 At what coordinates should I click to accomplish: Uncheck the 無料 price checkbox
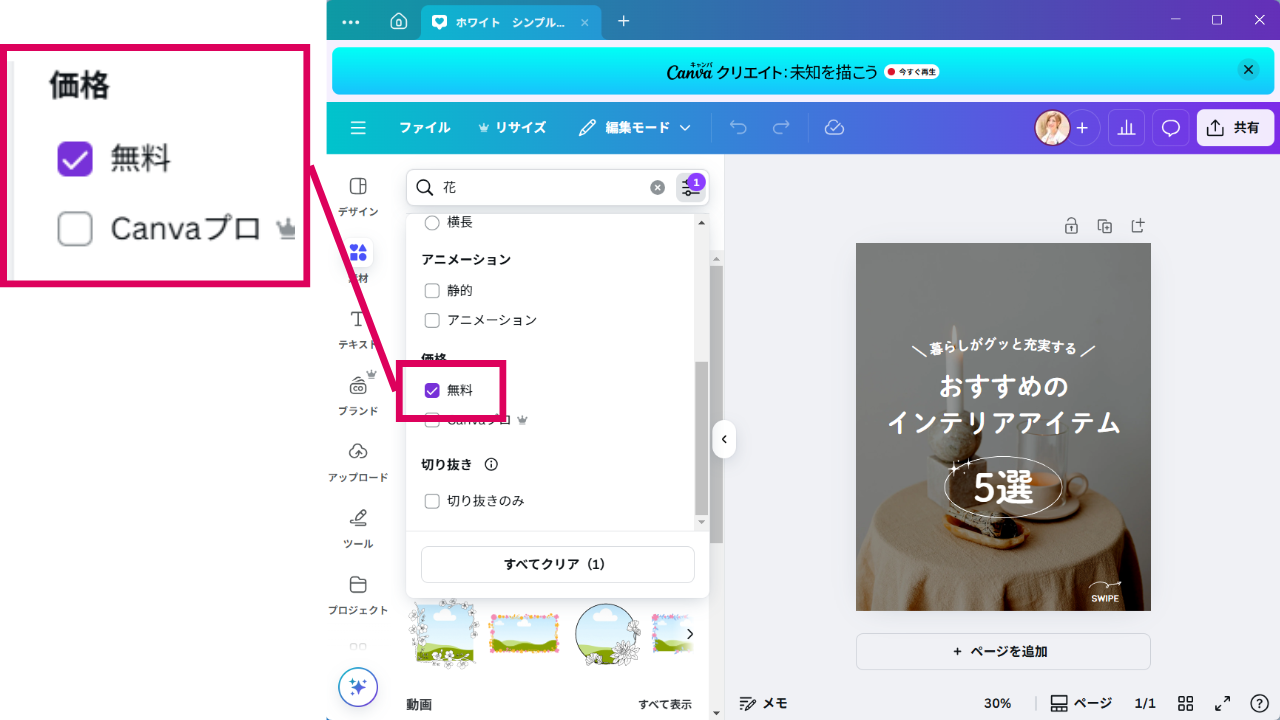pos(433,391)
